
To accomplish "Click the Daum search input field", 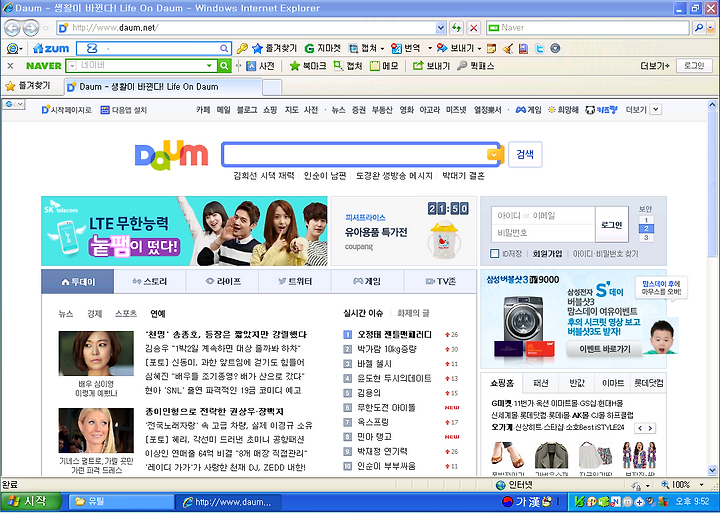I will click(354, 154).
